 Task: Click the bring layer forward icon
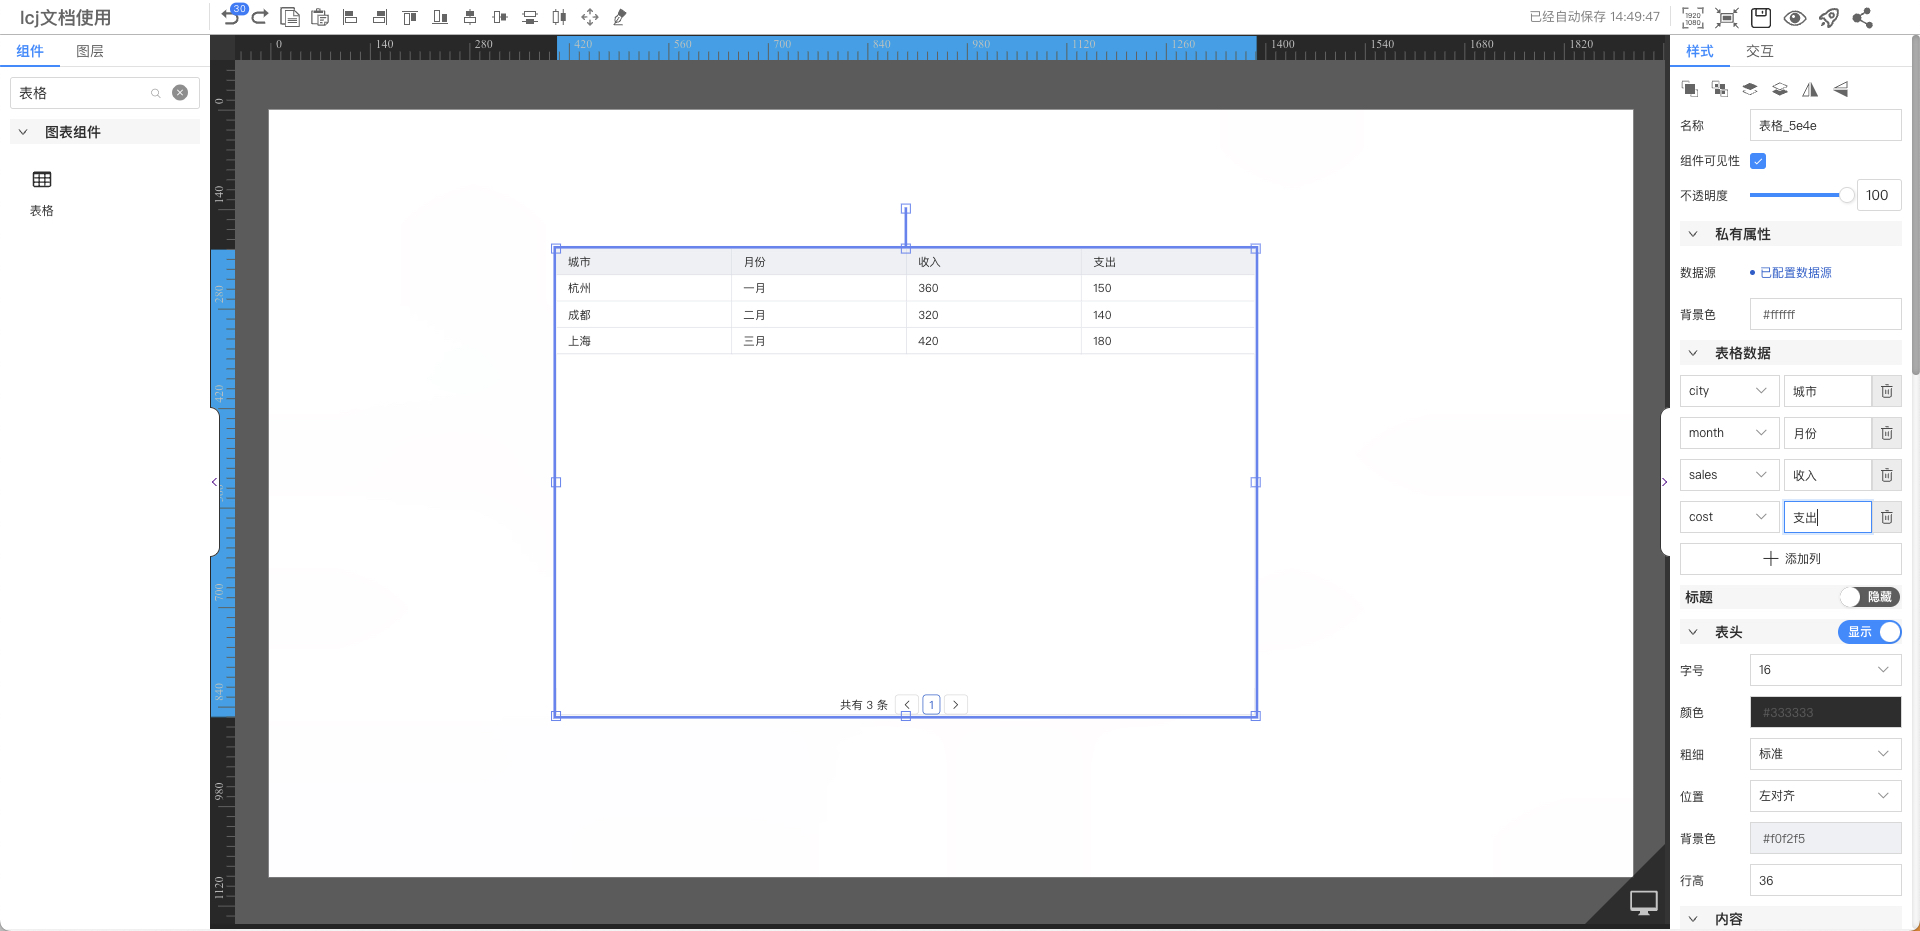[x=1750, y=89]
